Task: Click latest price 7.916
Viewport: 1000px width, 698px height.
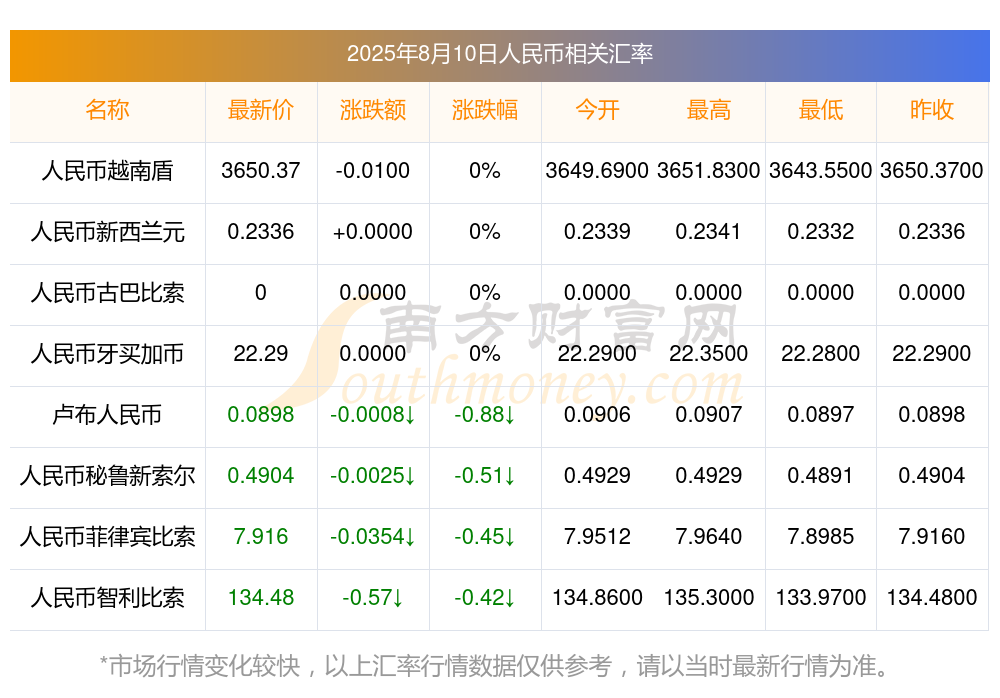Action: tap(260, 537)
